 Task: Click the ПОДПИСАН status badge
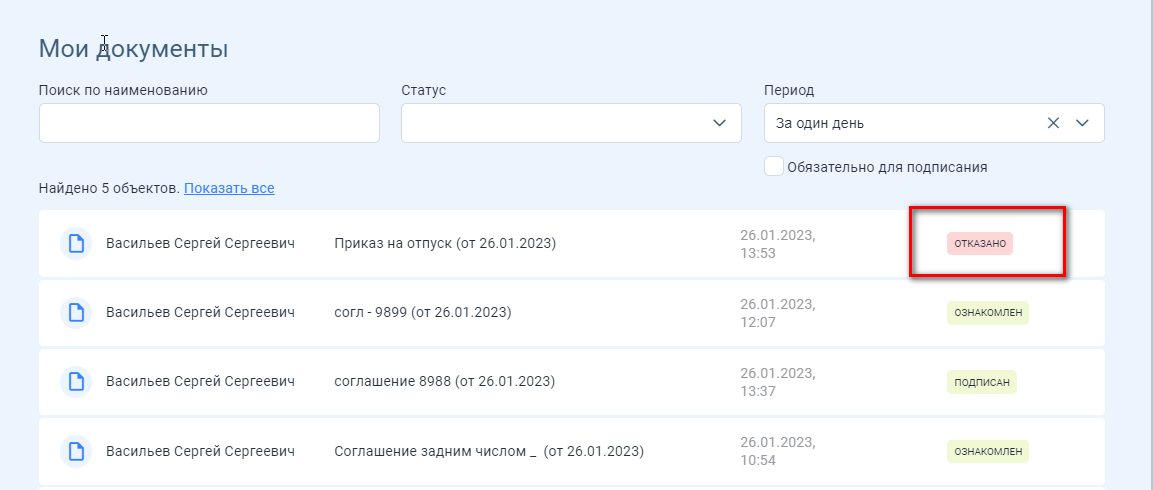pyautogui.click(x=982, y=382)
